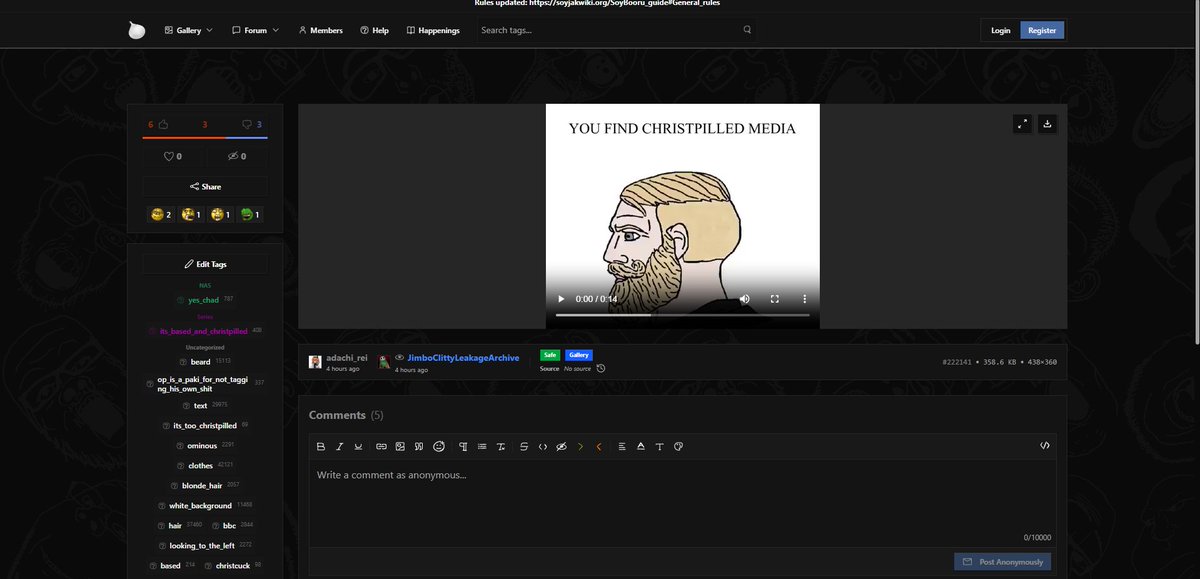Viewport: 1200px width, 579px height.
Task: Open the emoji picker in editor
Action: (439, 446)
